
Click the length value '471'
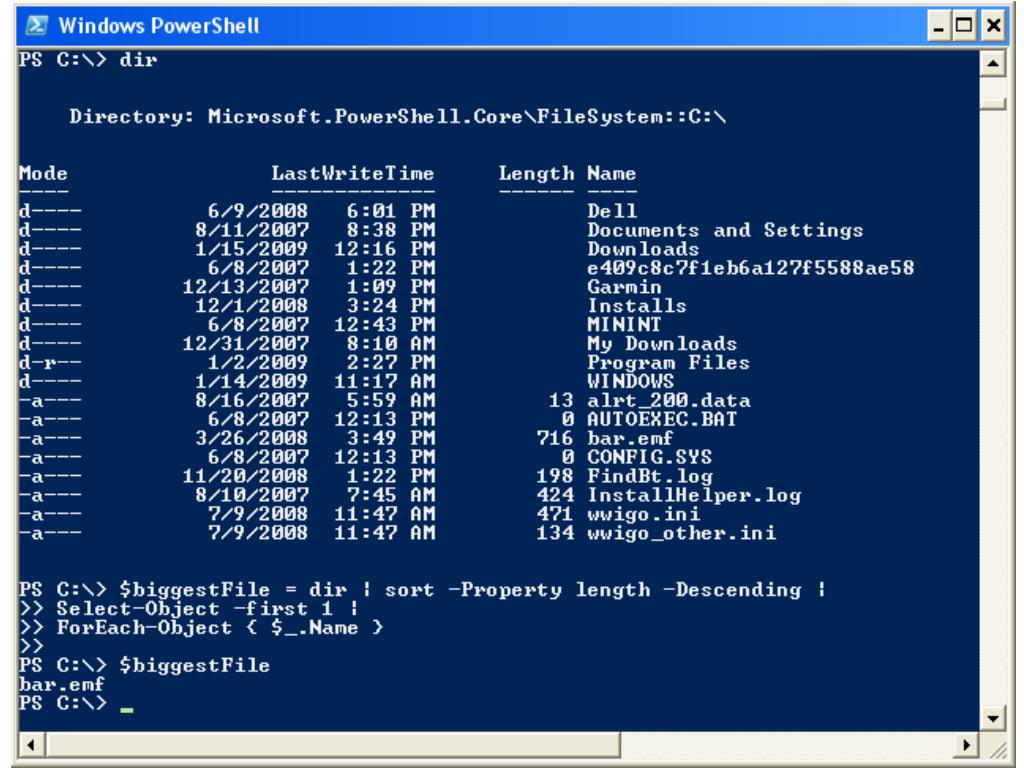555,514
